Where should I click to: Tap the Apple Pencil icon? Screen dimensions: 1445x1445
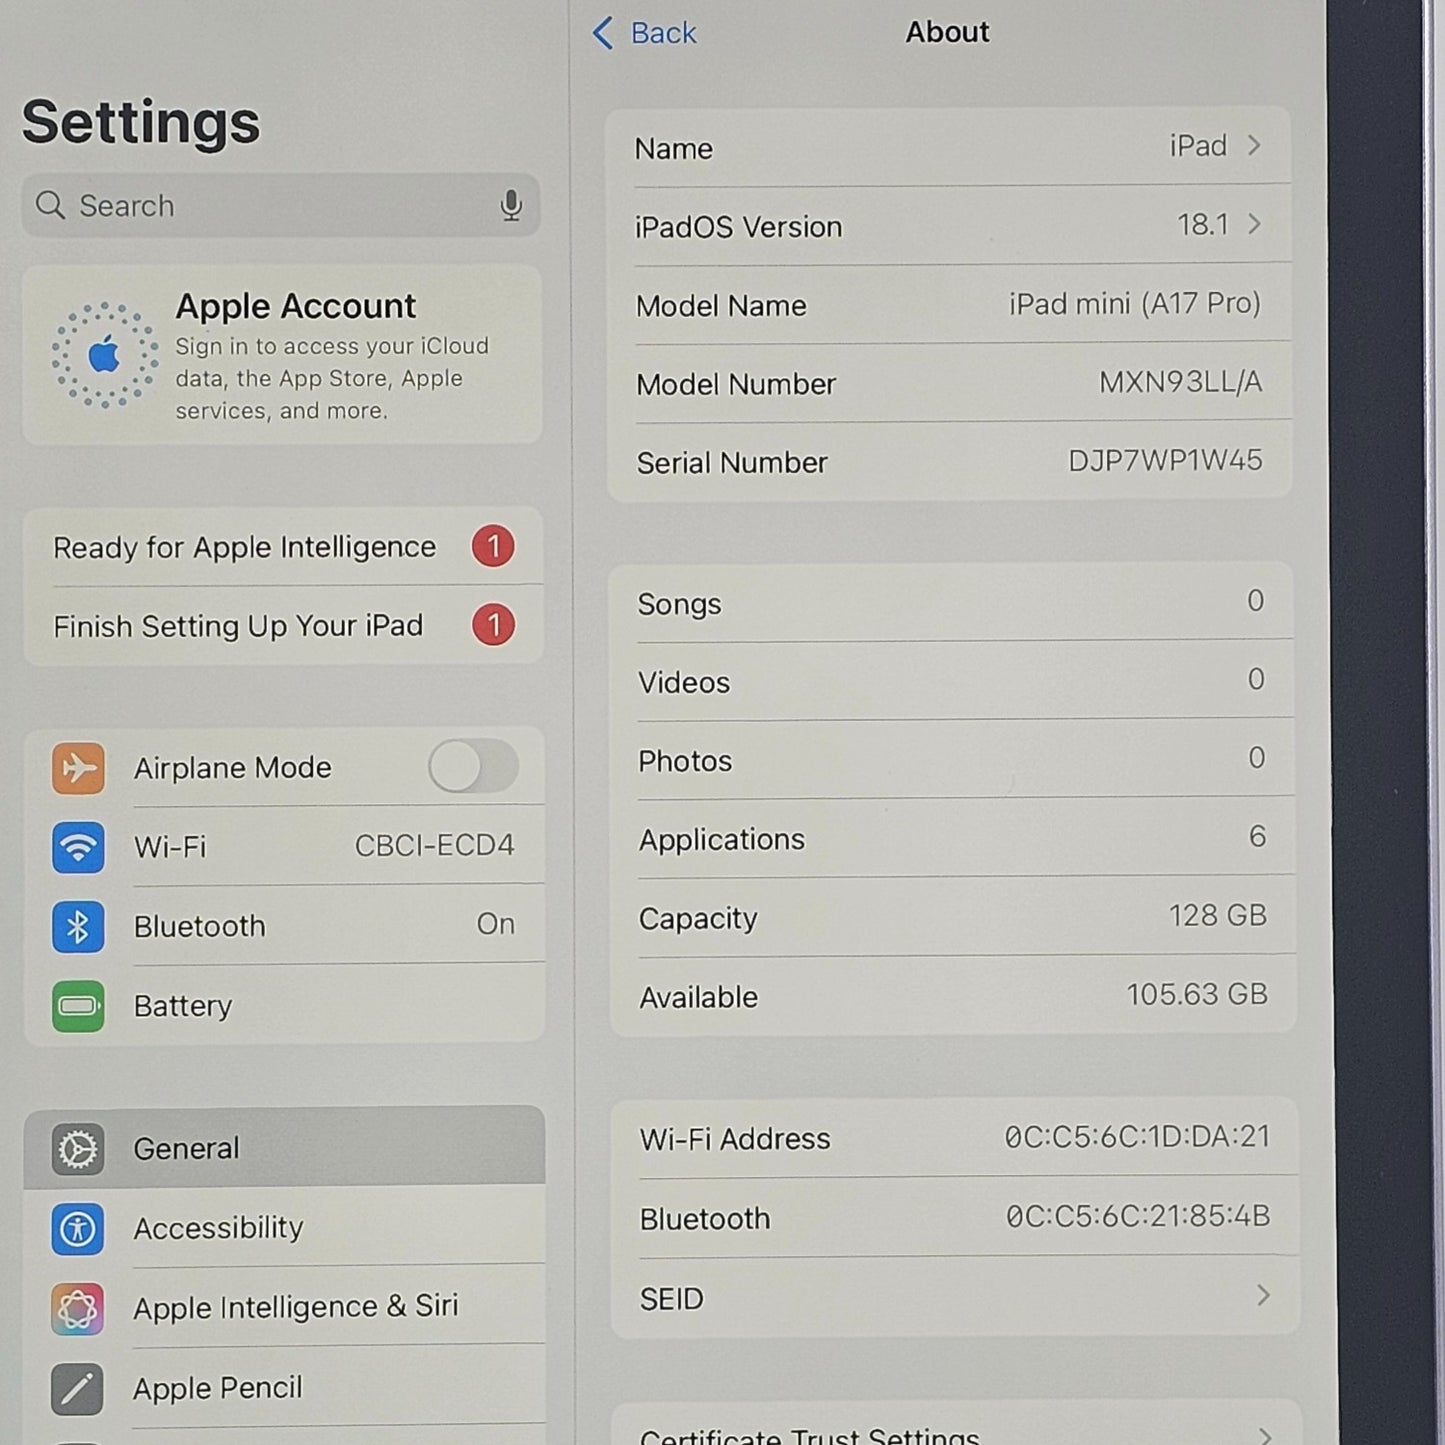(x=78, y=1389)
